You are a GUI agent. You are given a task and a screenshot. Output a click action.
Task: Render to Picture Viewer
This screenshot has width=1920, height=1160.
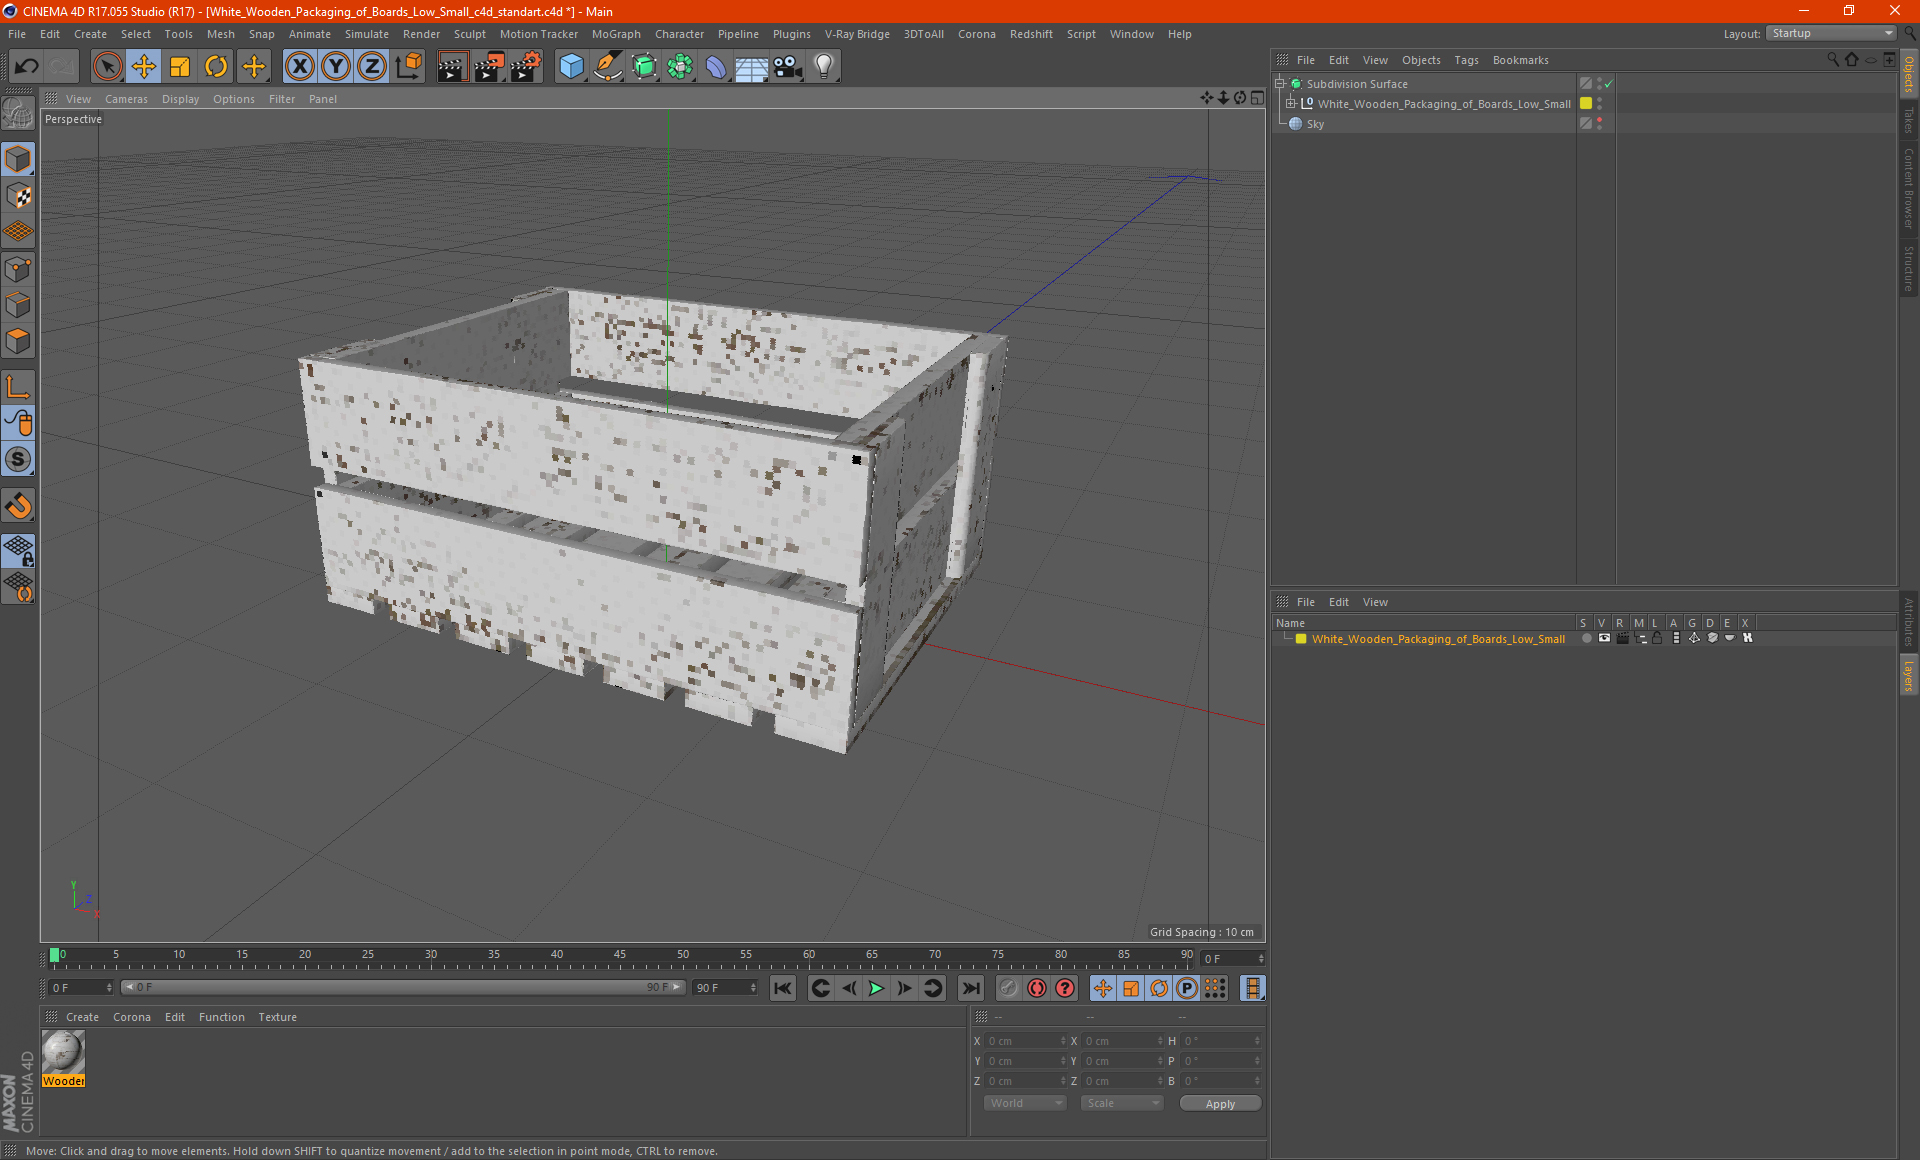pyautogui.click(x=489, y=67)
